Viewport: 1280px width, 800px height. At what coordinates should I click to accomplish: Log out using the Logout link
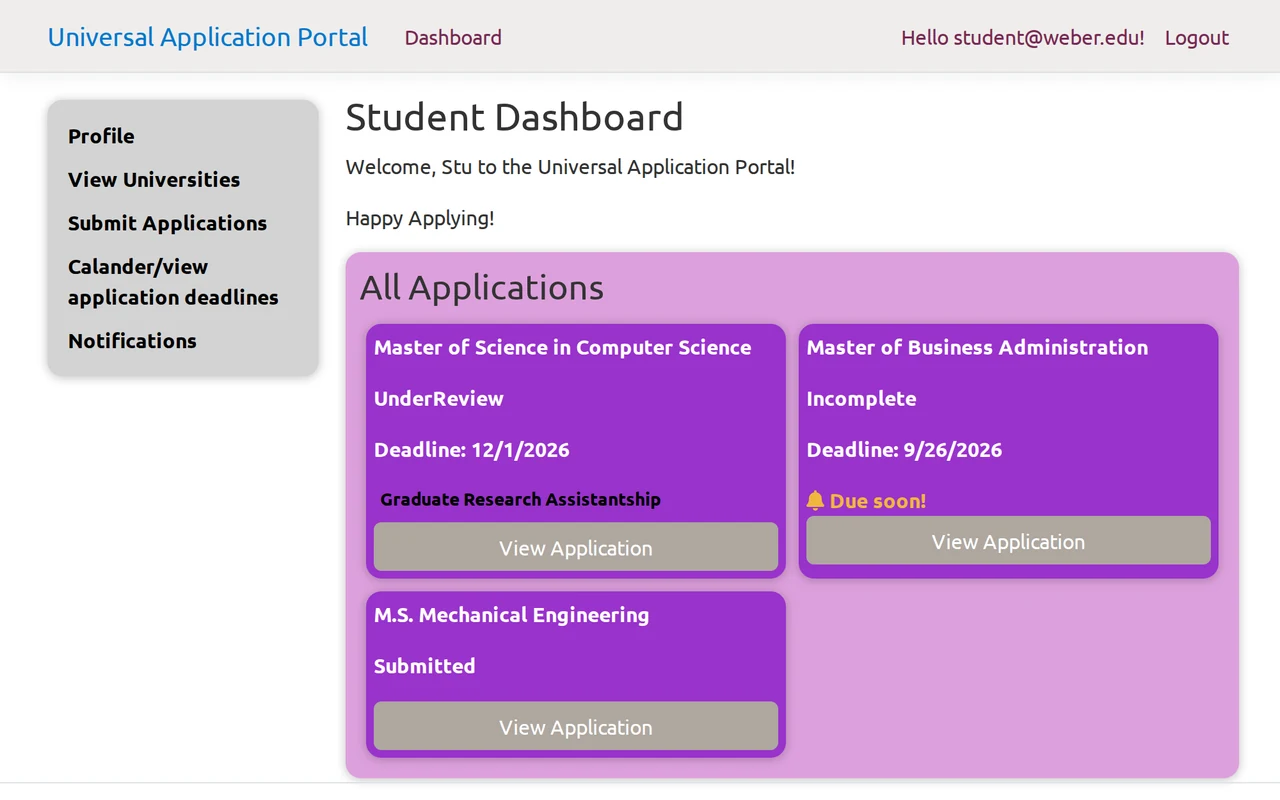click(x=1197, y=37)
